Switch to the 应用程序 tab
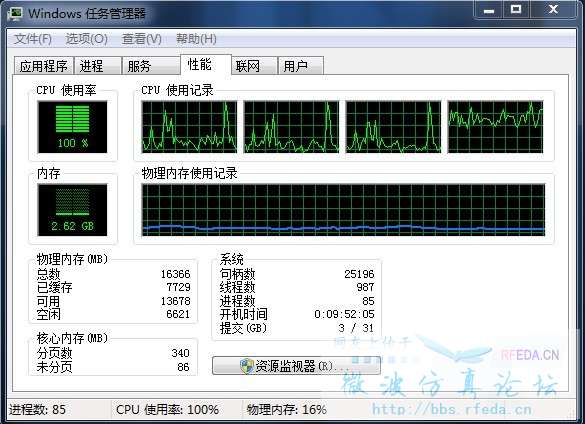The height and width of the screenshot is (424, 585). (x=44, y=66)
